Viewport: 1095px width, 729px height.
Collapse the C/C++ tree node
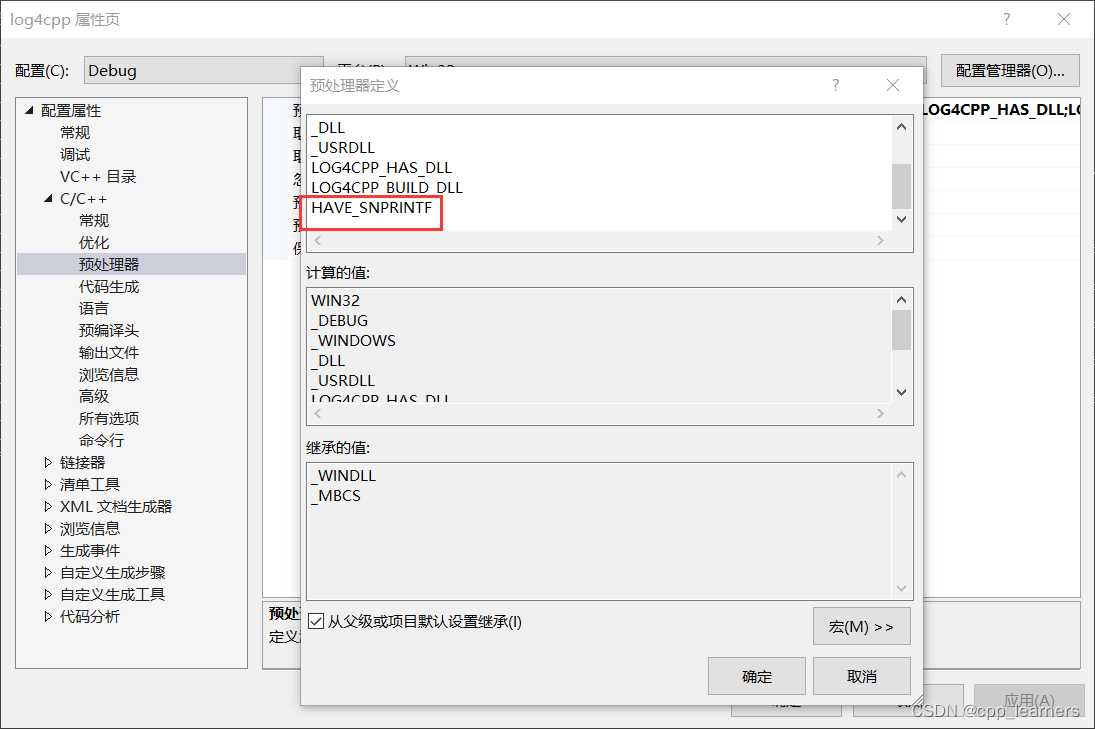48,199
